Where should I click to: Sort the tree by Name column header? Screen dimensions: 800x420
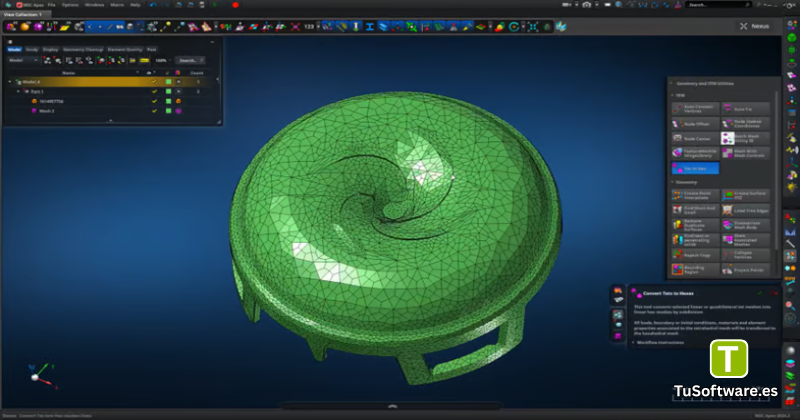(x=69, y=73)
